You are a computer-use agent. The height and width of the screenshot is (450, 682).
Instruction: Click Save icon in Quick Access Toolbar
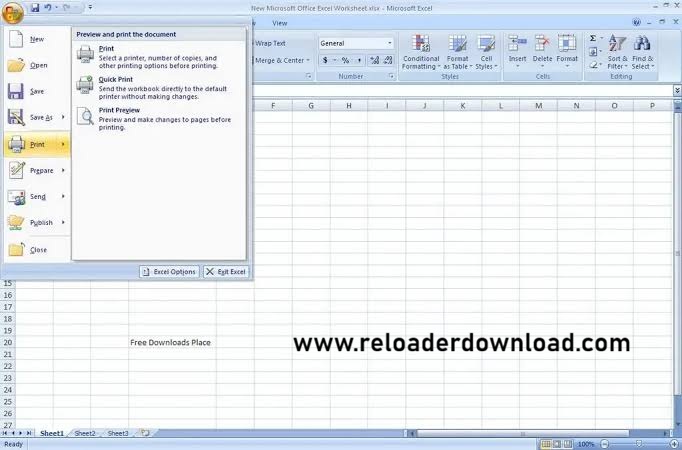pyautogui.click(x=35, y=7)
